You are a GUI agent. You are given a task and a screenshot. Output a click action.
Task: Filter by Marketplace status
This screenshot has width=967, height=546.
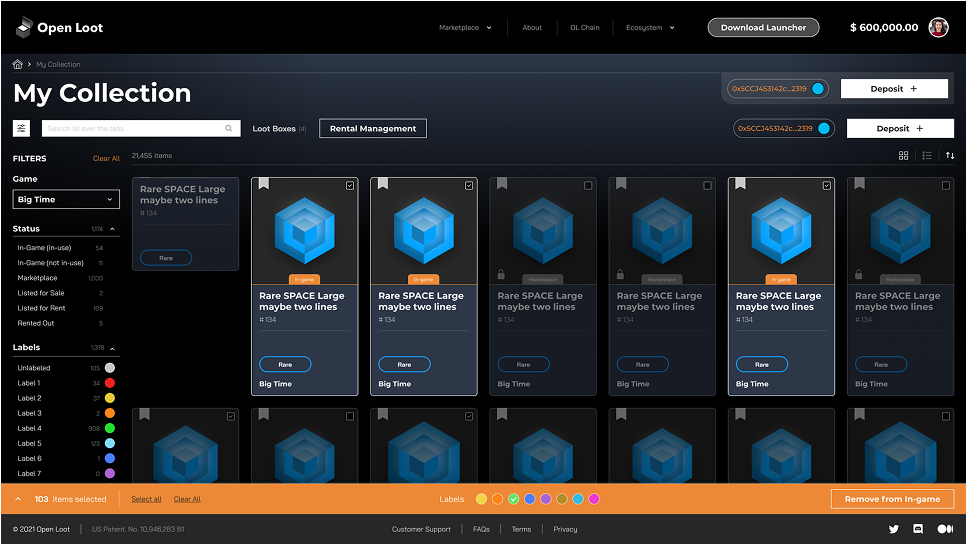[60, 278]
